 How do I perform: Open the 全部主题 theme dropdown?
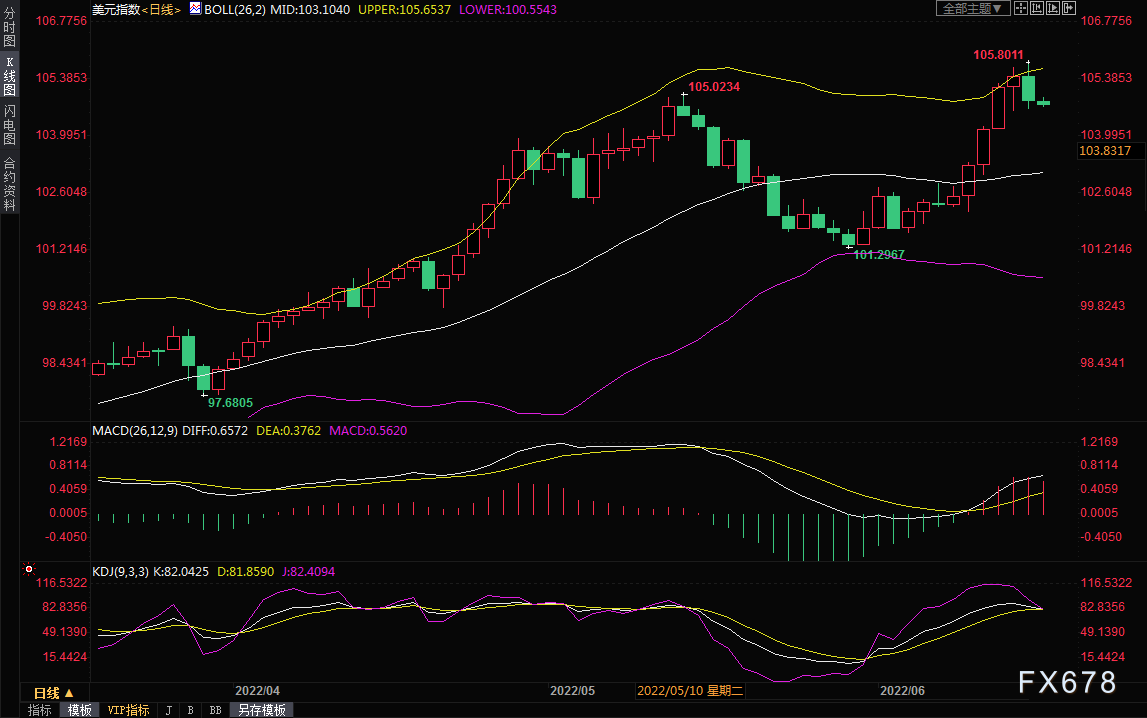click(x=972, y=8)
